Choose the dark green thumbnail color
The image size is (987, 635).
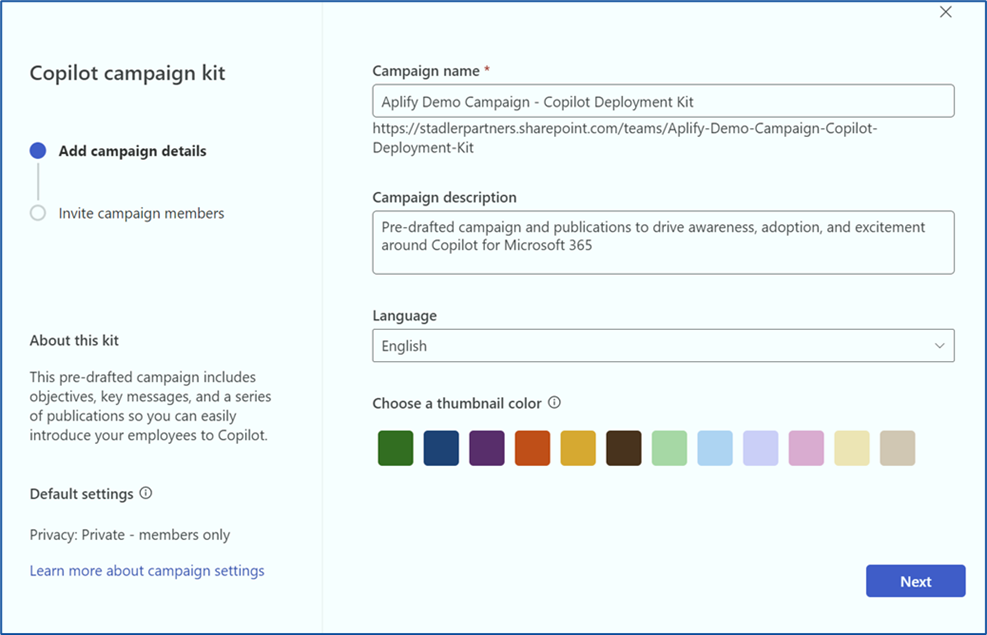pyautogui.click(x=395, y=448)
